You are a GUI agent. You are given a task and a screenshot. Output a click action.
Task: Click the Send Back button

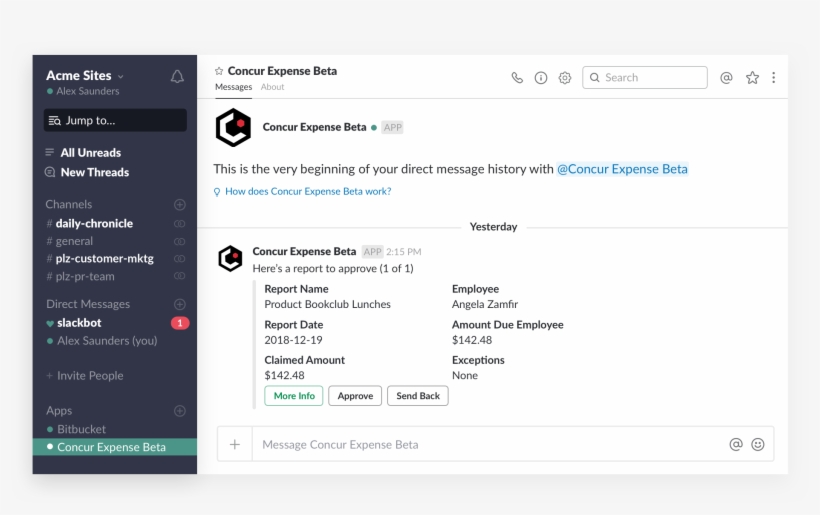point(418,396)
